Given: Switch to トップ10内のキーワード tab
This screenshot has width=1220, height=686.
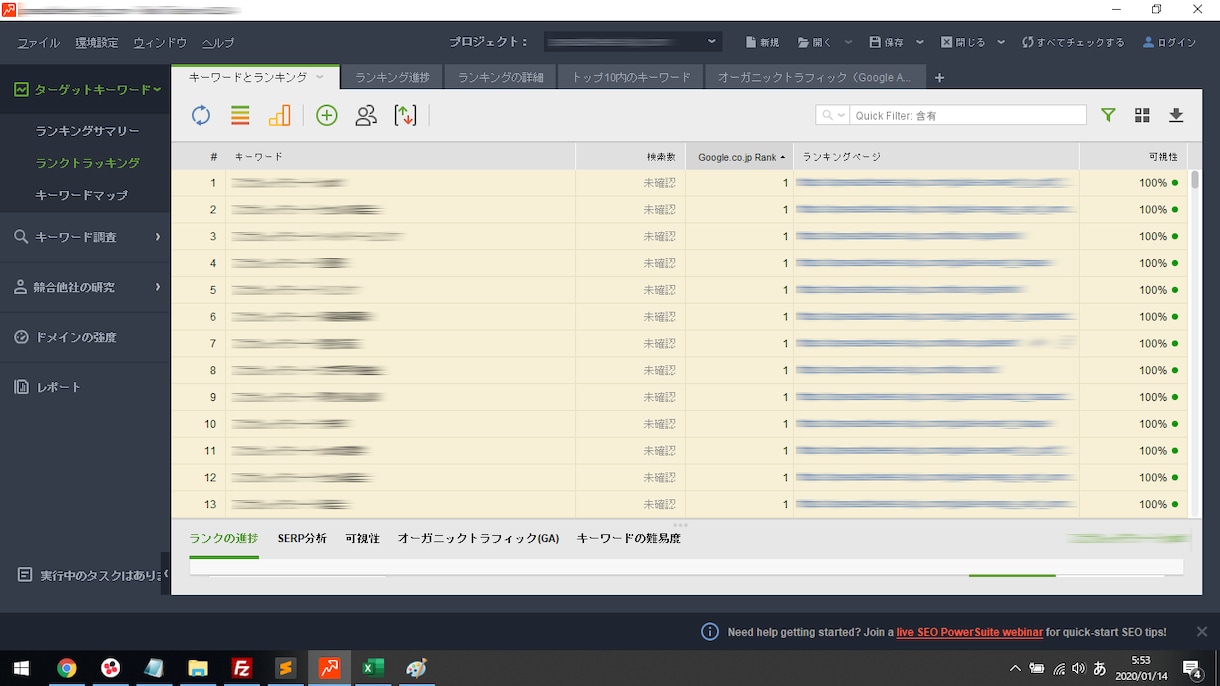Looking at the screenshot, I should (631, 77).
